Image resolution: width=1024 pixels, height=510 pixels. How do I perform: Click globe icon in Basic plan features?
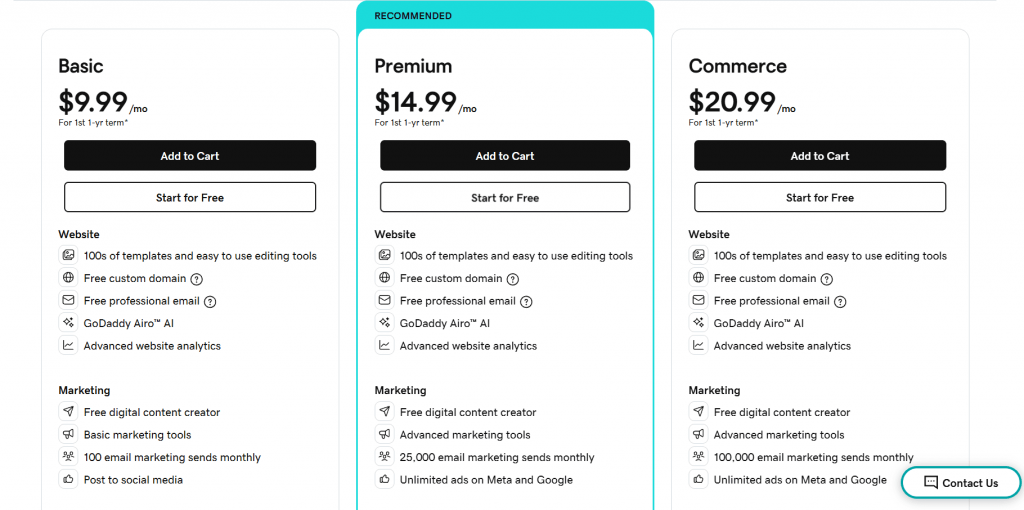click(x=68, y=278)
